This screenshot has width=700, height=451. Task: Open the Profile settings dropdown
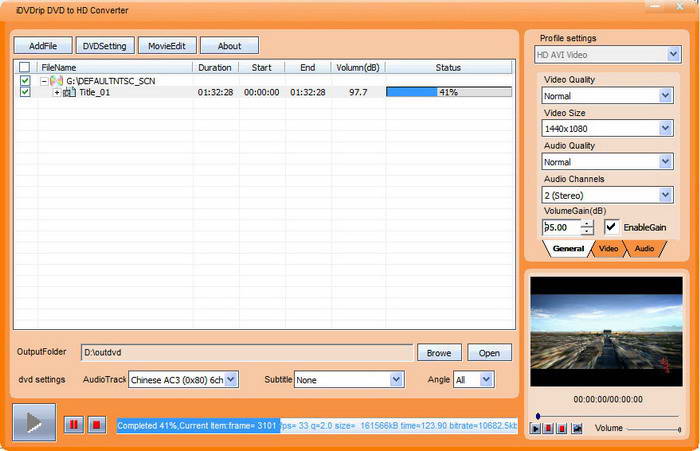[673, 54]
